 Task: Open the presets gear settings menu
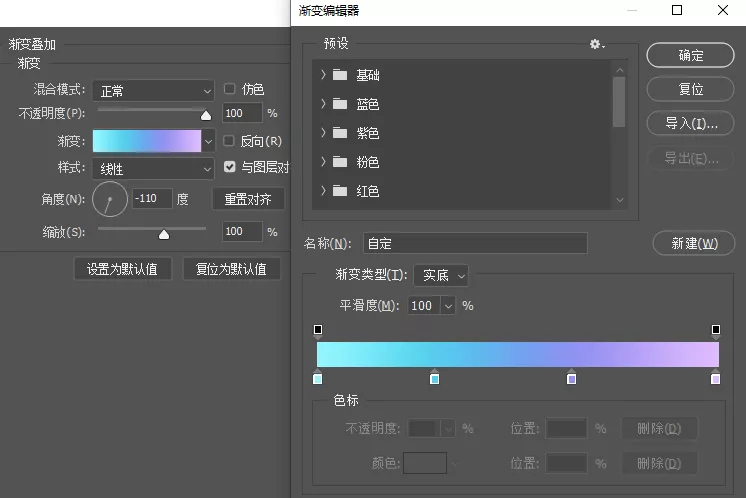597,44
